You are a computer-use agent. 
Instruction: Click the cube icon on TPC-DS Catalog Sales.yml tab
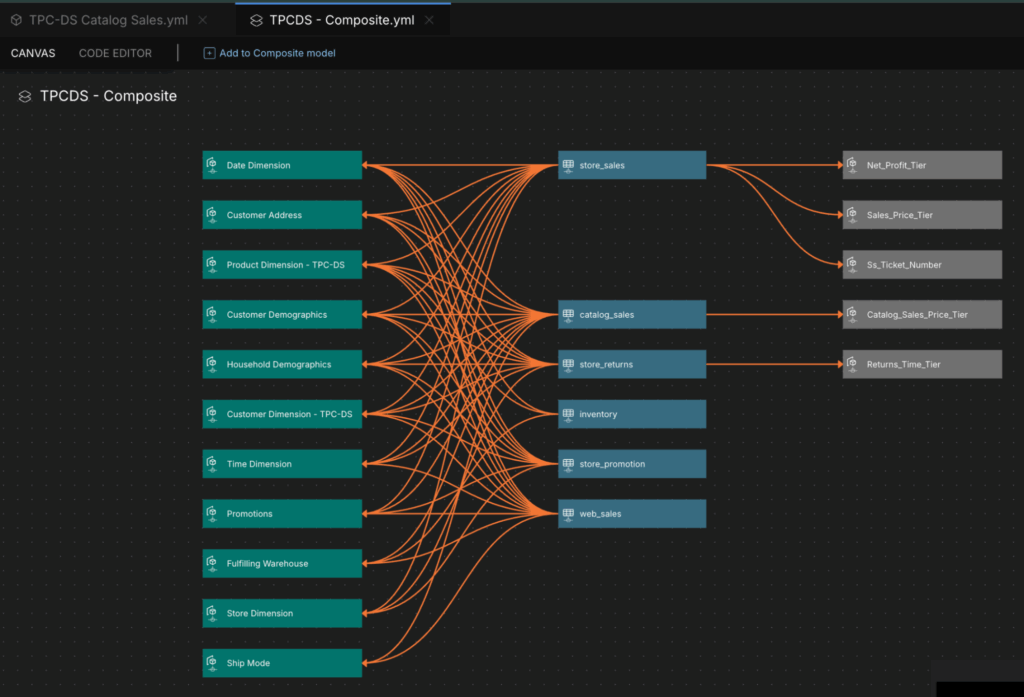(x=16, y=20)
